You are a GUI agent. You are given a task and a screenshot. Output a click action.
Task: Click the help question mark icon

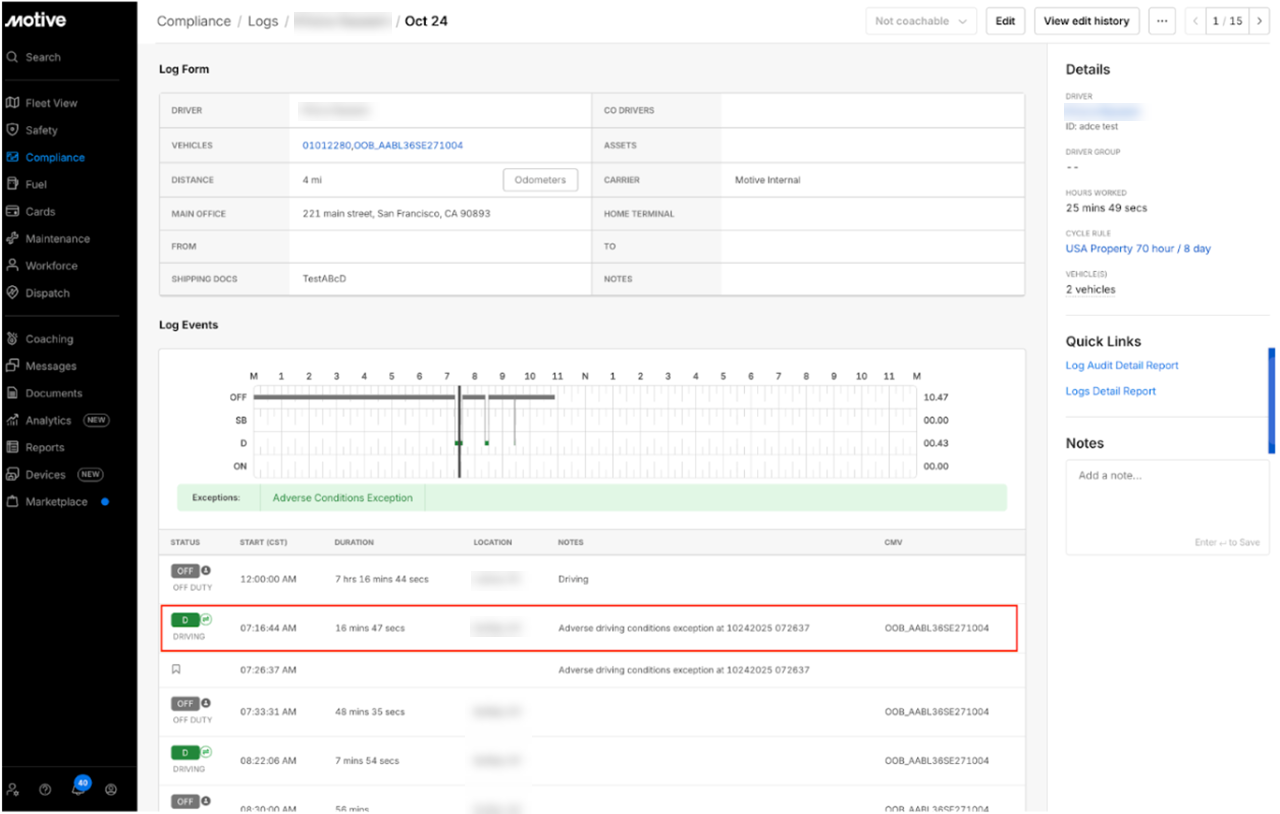click(45, 789)
